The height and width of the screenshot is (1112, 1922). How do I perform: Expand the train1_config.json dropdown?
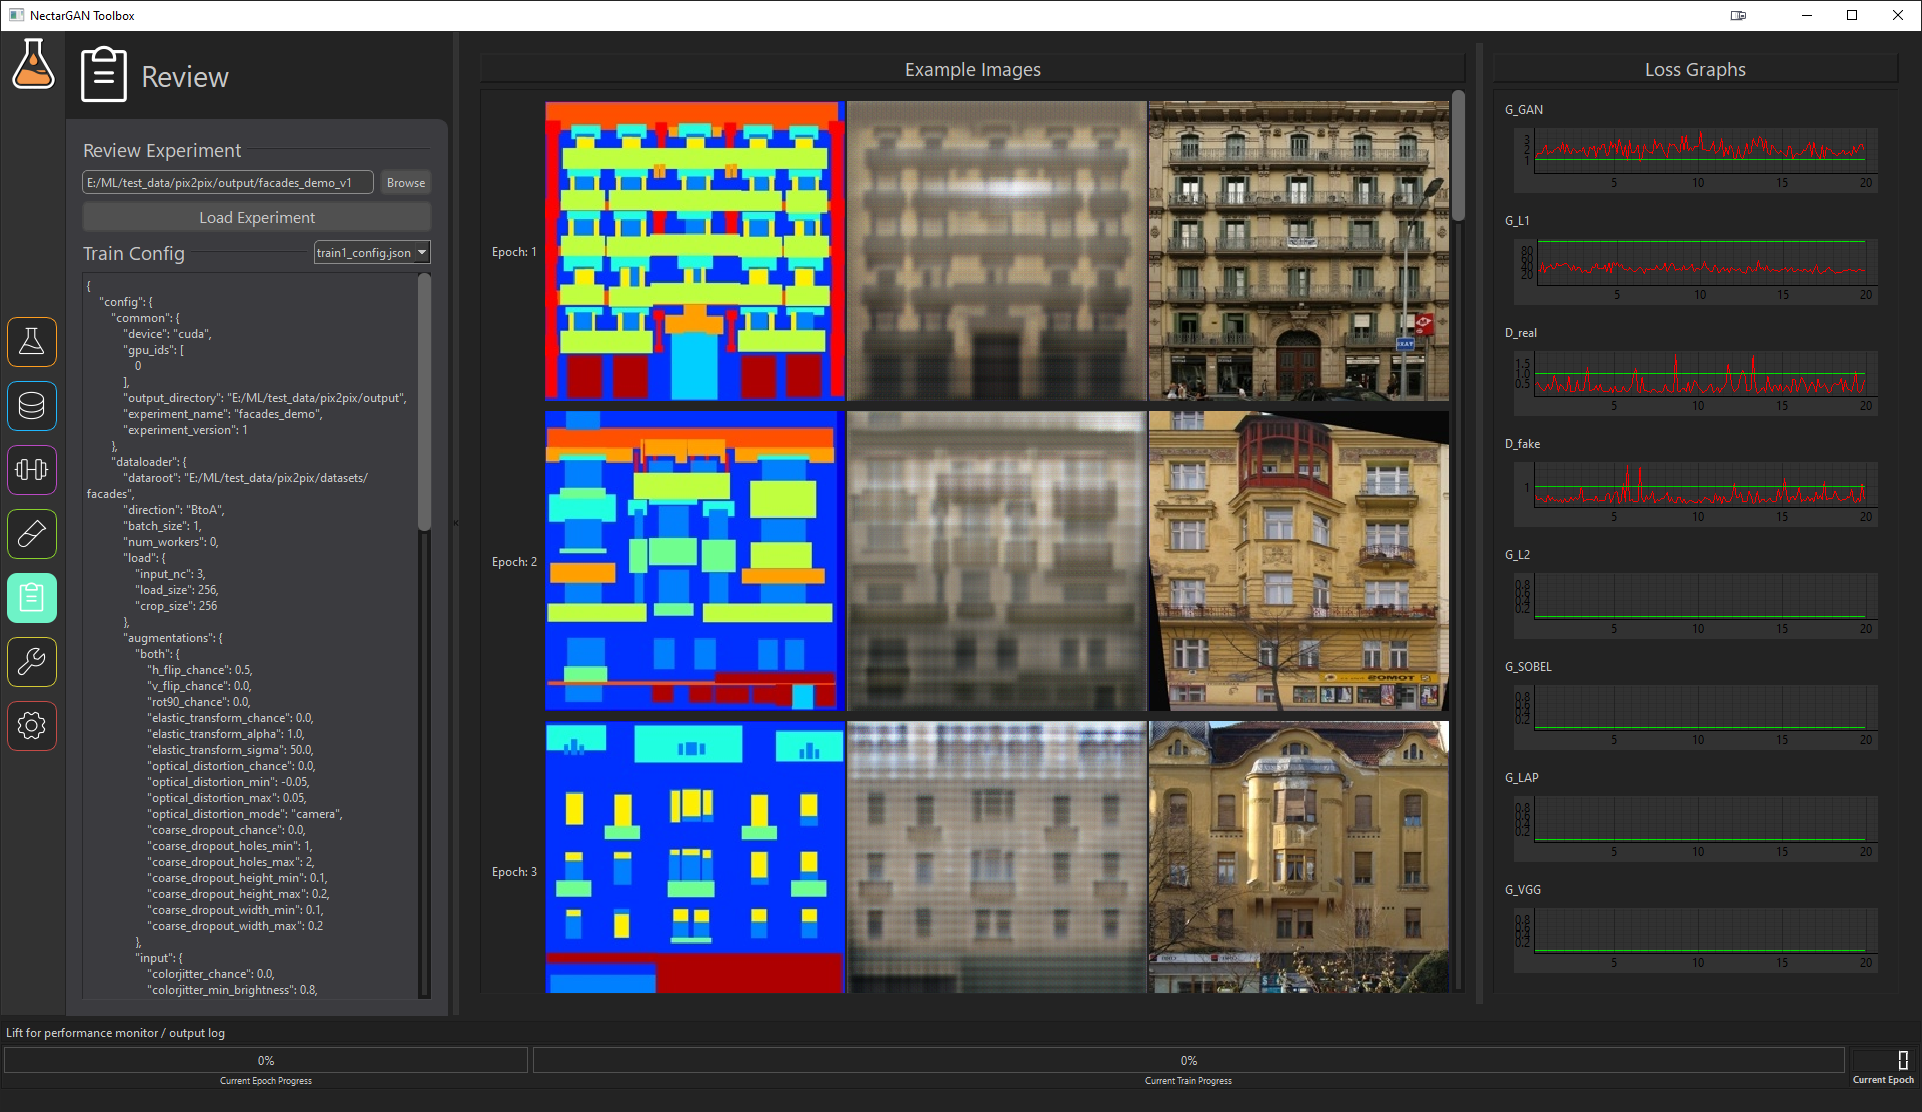pos(372,253)
